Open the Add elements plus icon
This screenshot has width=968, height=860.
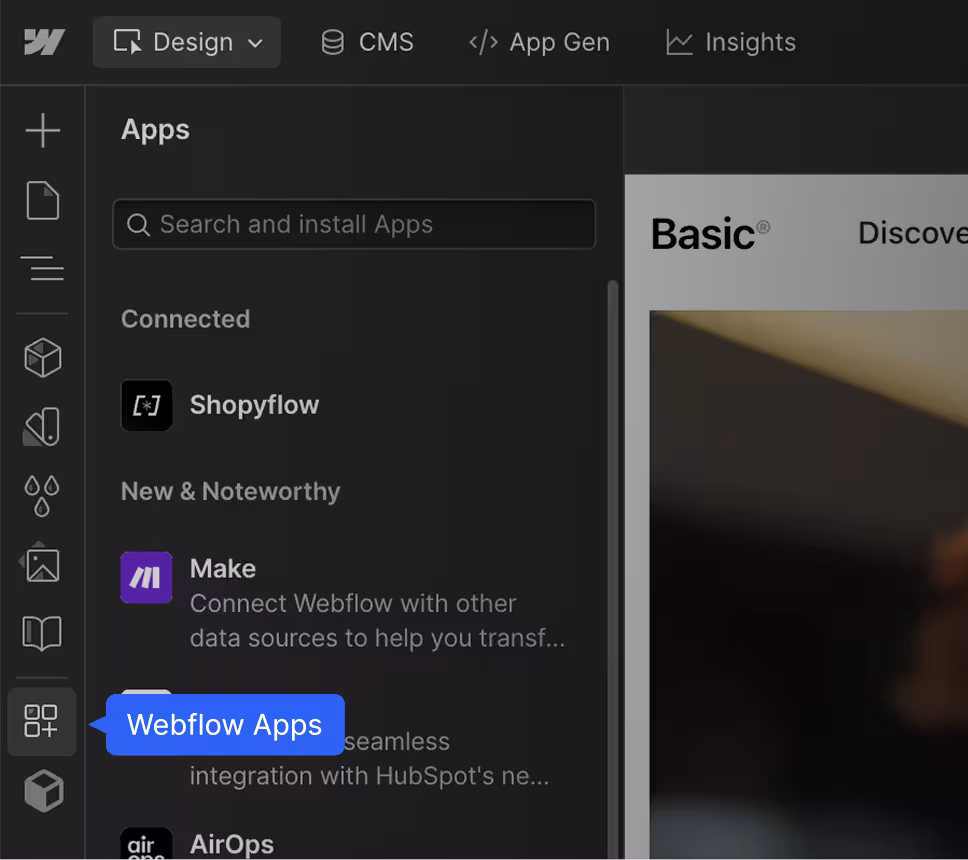coord(43,131)
